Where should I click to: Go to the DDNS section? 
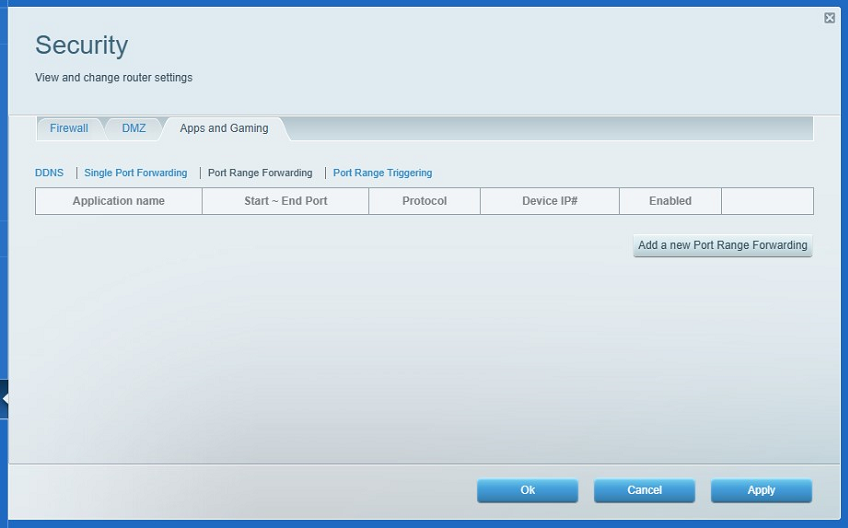point(49,173)
